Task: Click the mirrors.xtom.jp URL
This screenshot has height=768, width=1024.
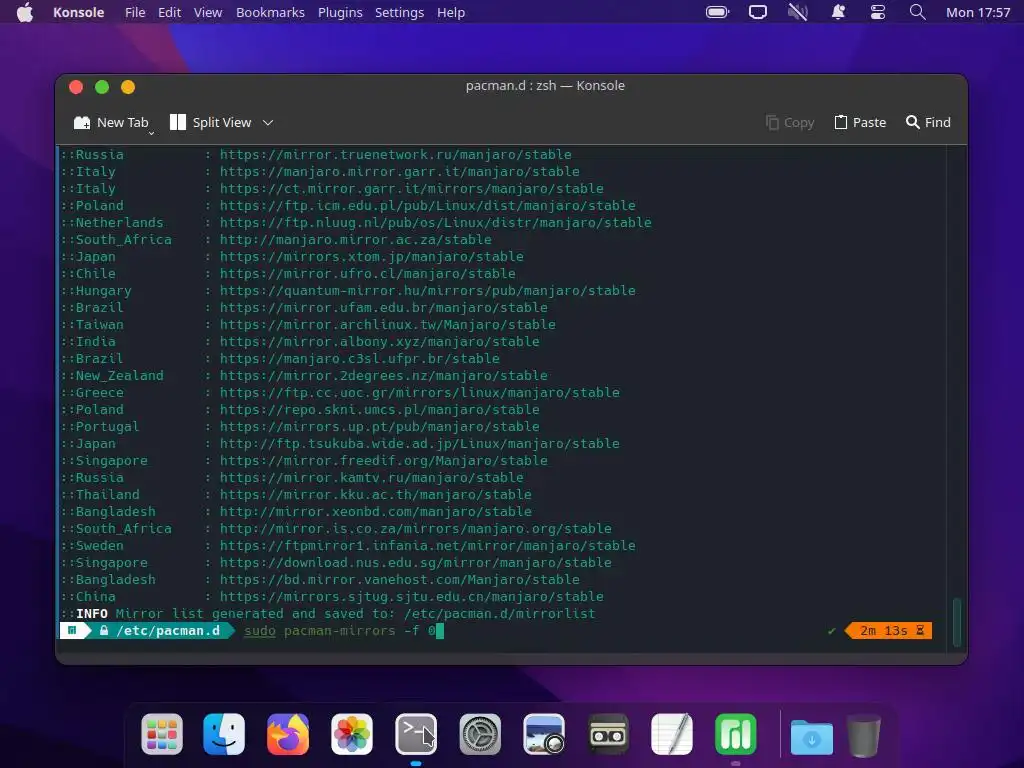Action: click(372, 257)
